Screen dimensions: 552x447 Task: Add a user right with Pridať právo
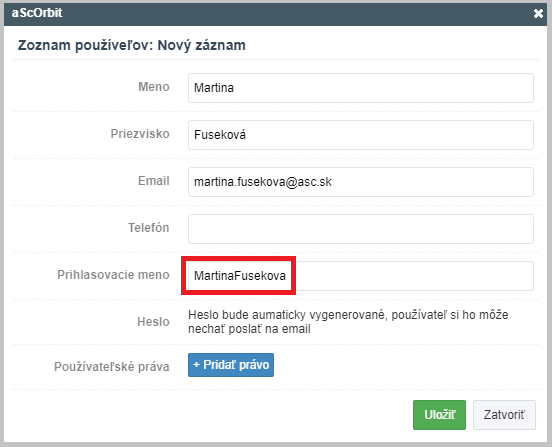231,365
